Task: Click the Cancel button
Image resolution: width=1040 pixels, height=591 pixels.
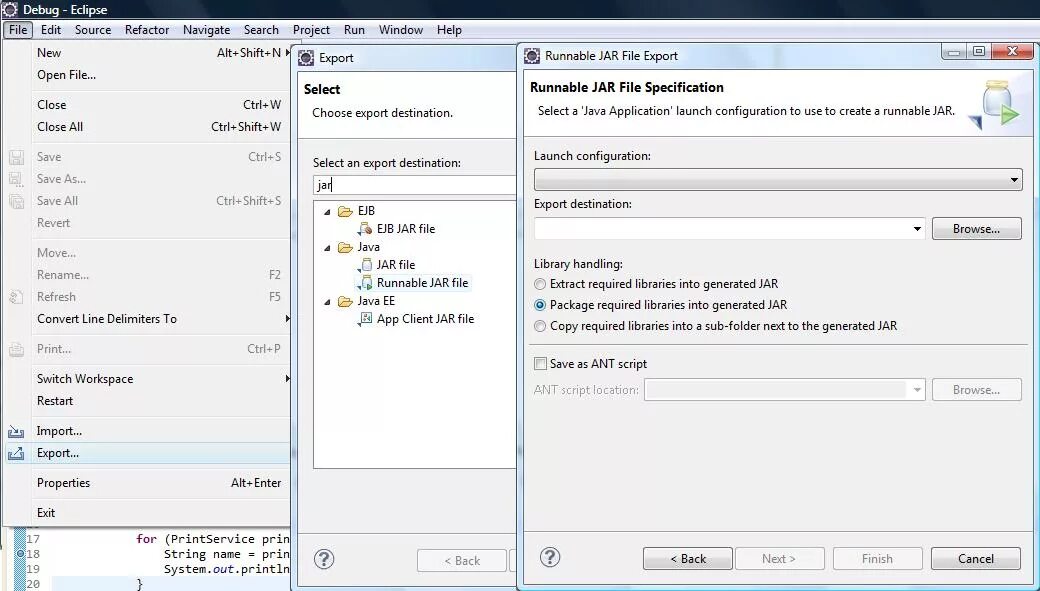Action: point(976,558)
